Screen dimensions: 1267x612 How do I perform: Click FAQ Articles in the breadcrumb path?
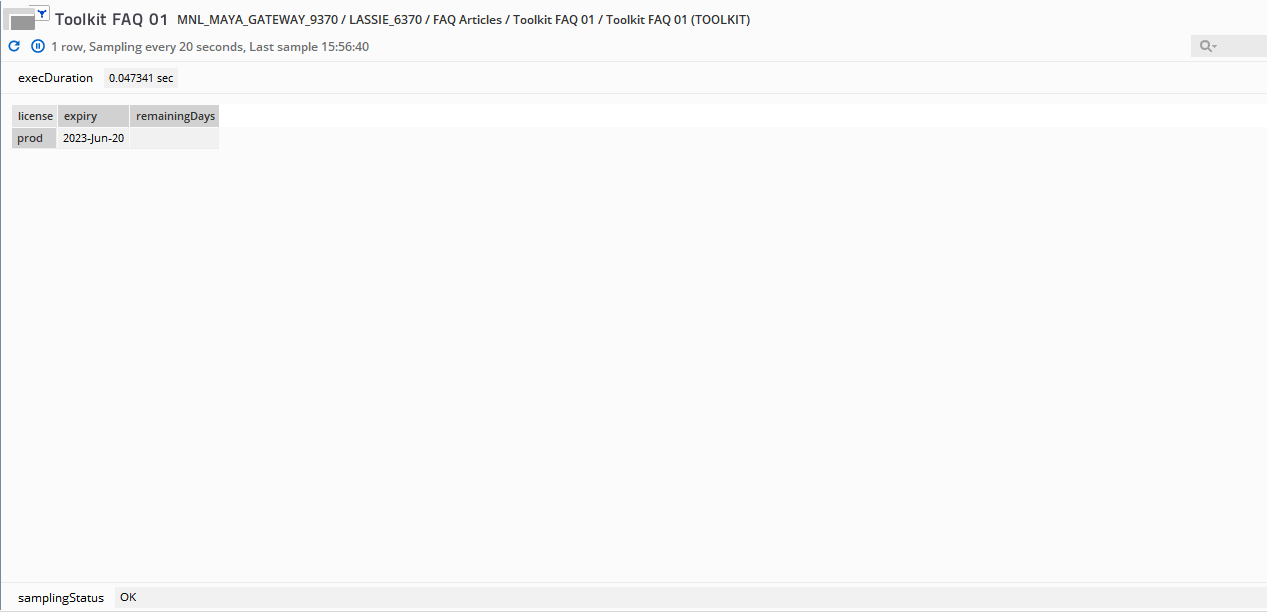467,20
